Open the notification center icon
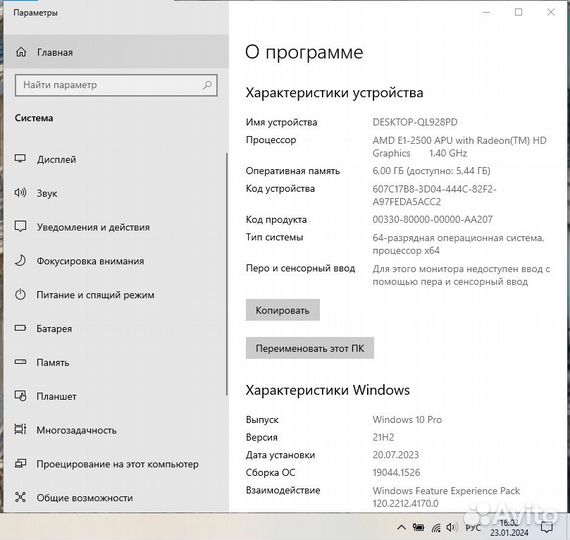The height and width of the screenshot is (540, 570). (x=547, y=527)
